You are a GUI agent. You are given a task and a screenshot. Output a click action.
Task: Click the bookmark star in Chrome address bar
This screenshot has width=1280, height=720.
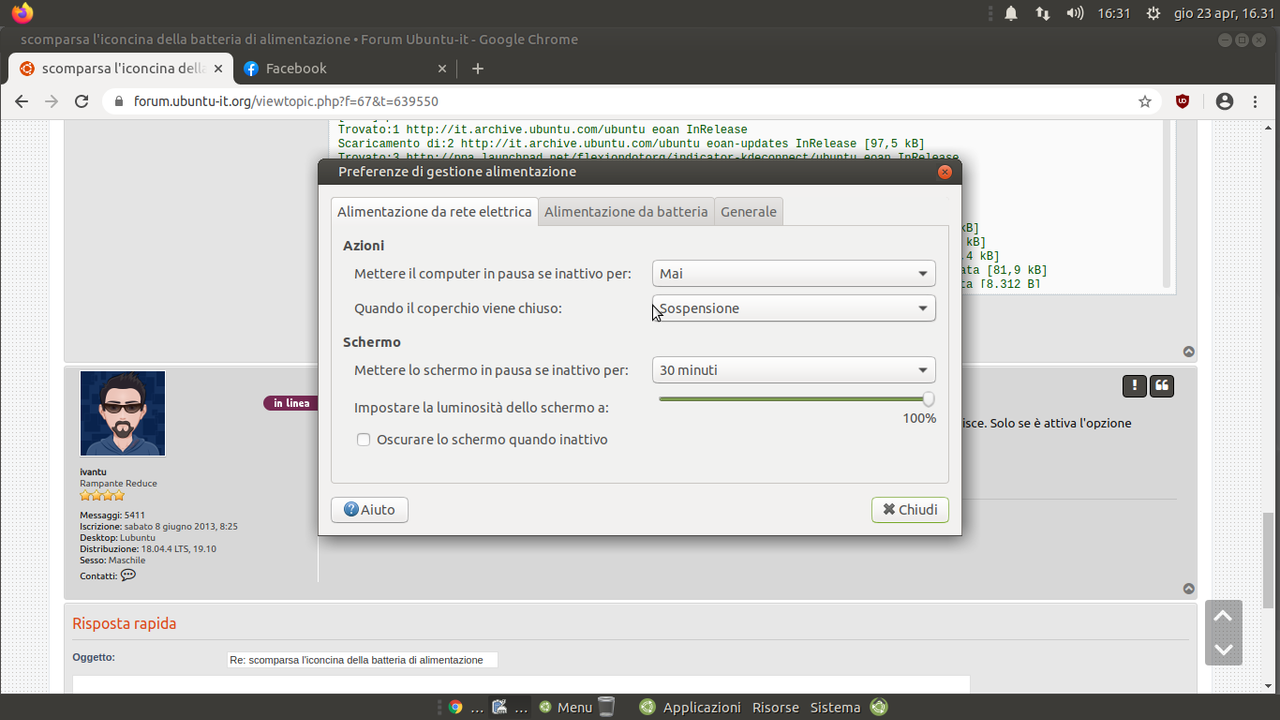pos(1145,101)
